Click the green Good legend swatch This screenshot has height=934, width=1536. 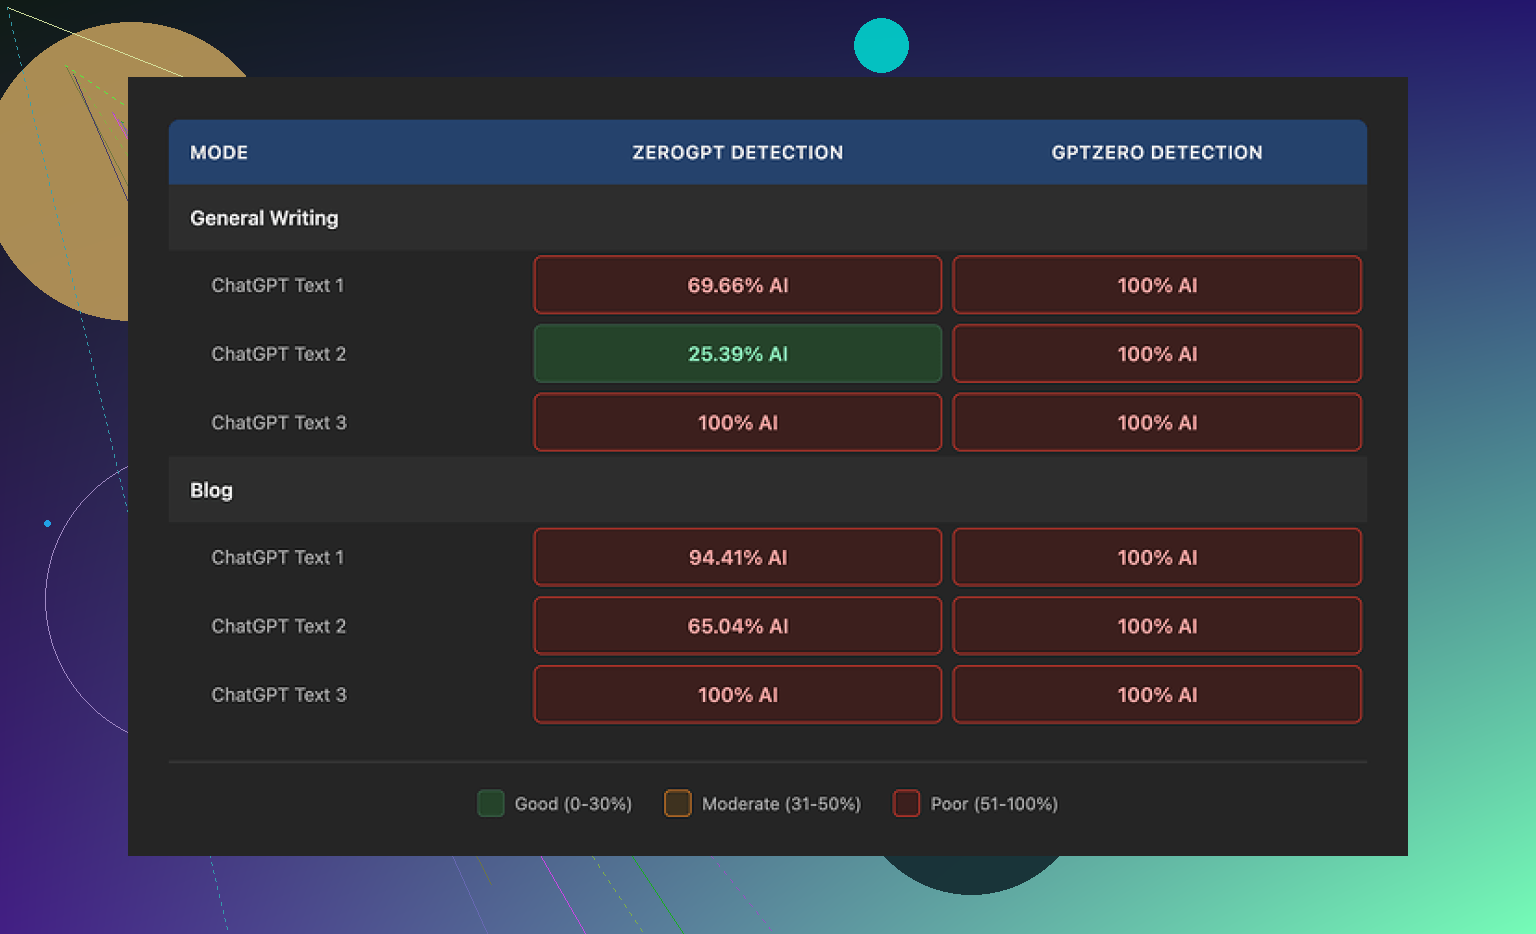tap(490, 803)
